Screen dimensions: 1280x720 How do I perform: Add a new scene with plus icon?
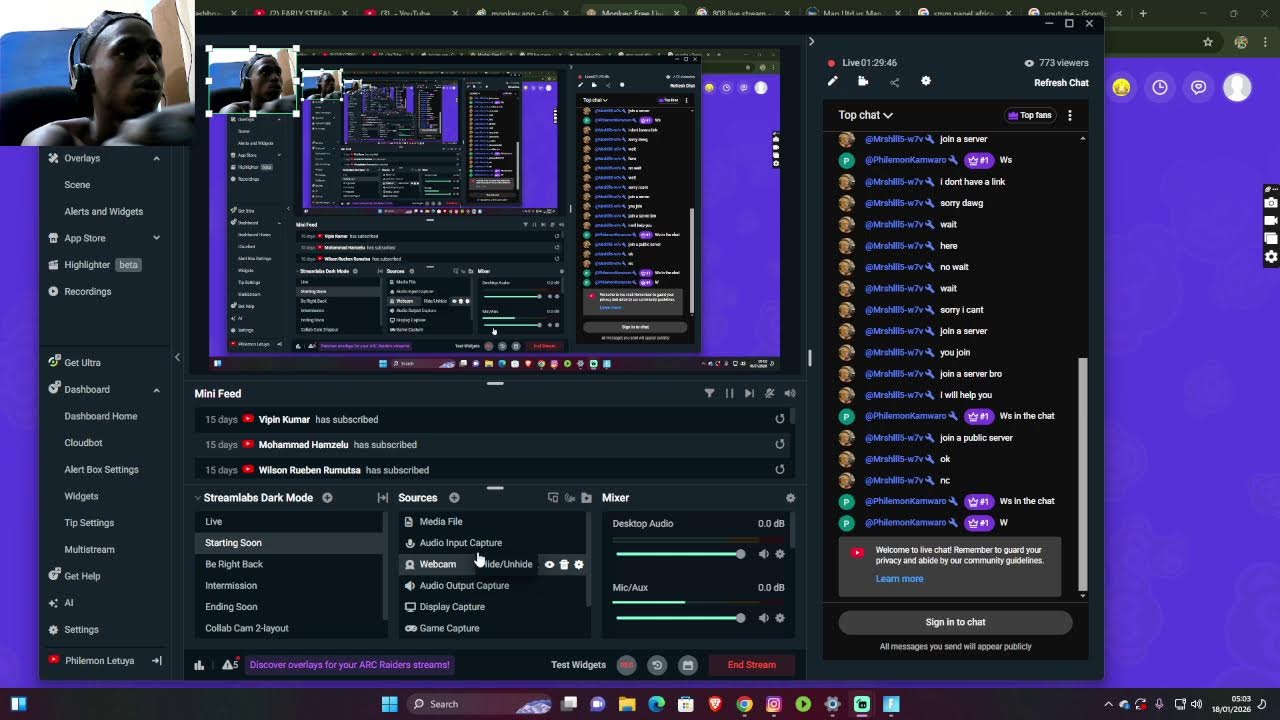click(x=327, y=498)
